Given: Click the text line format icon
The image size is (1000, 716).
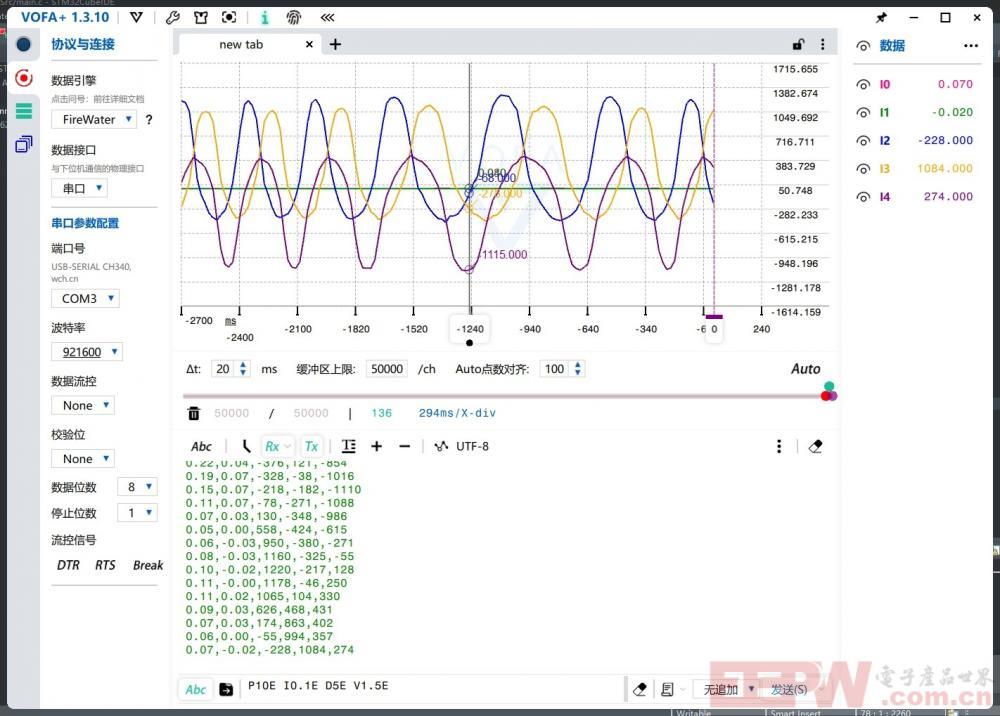Looking at the screenshot, I should [x=349, y=446].
